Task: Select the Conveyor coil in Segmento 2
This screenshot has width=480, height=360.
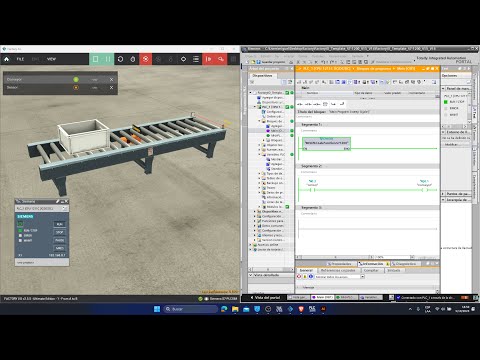Action: coord(424,190)
